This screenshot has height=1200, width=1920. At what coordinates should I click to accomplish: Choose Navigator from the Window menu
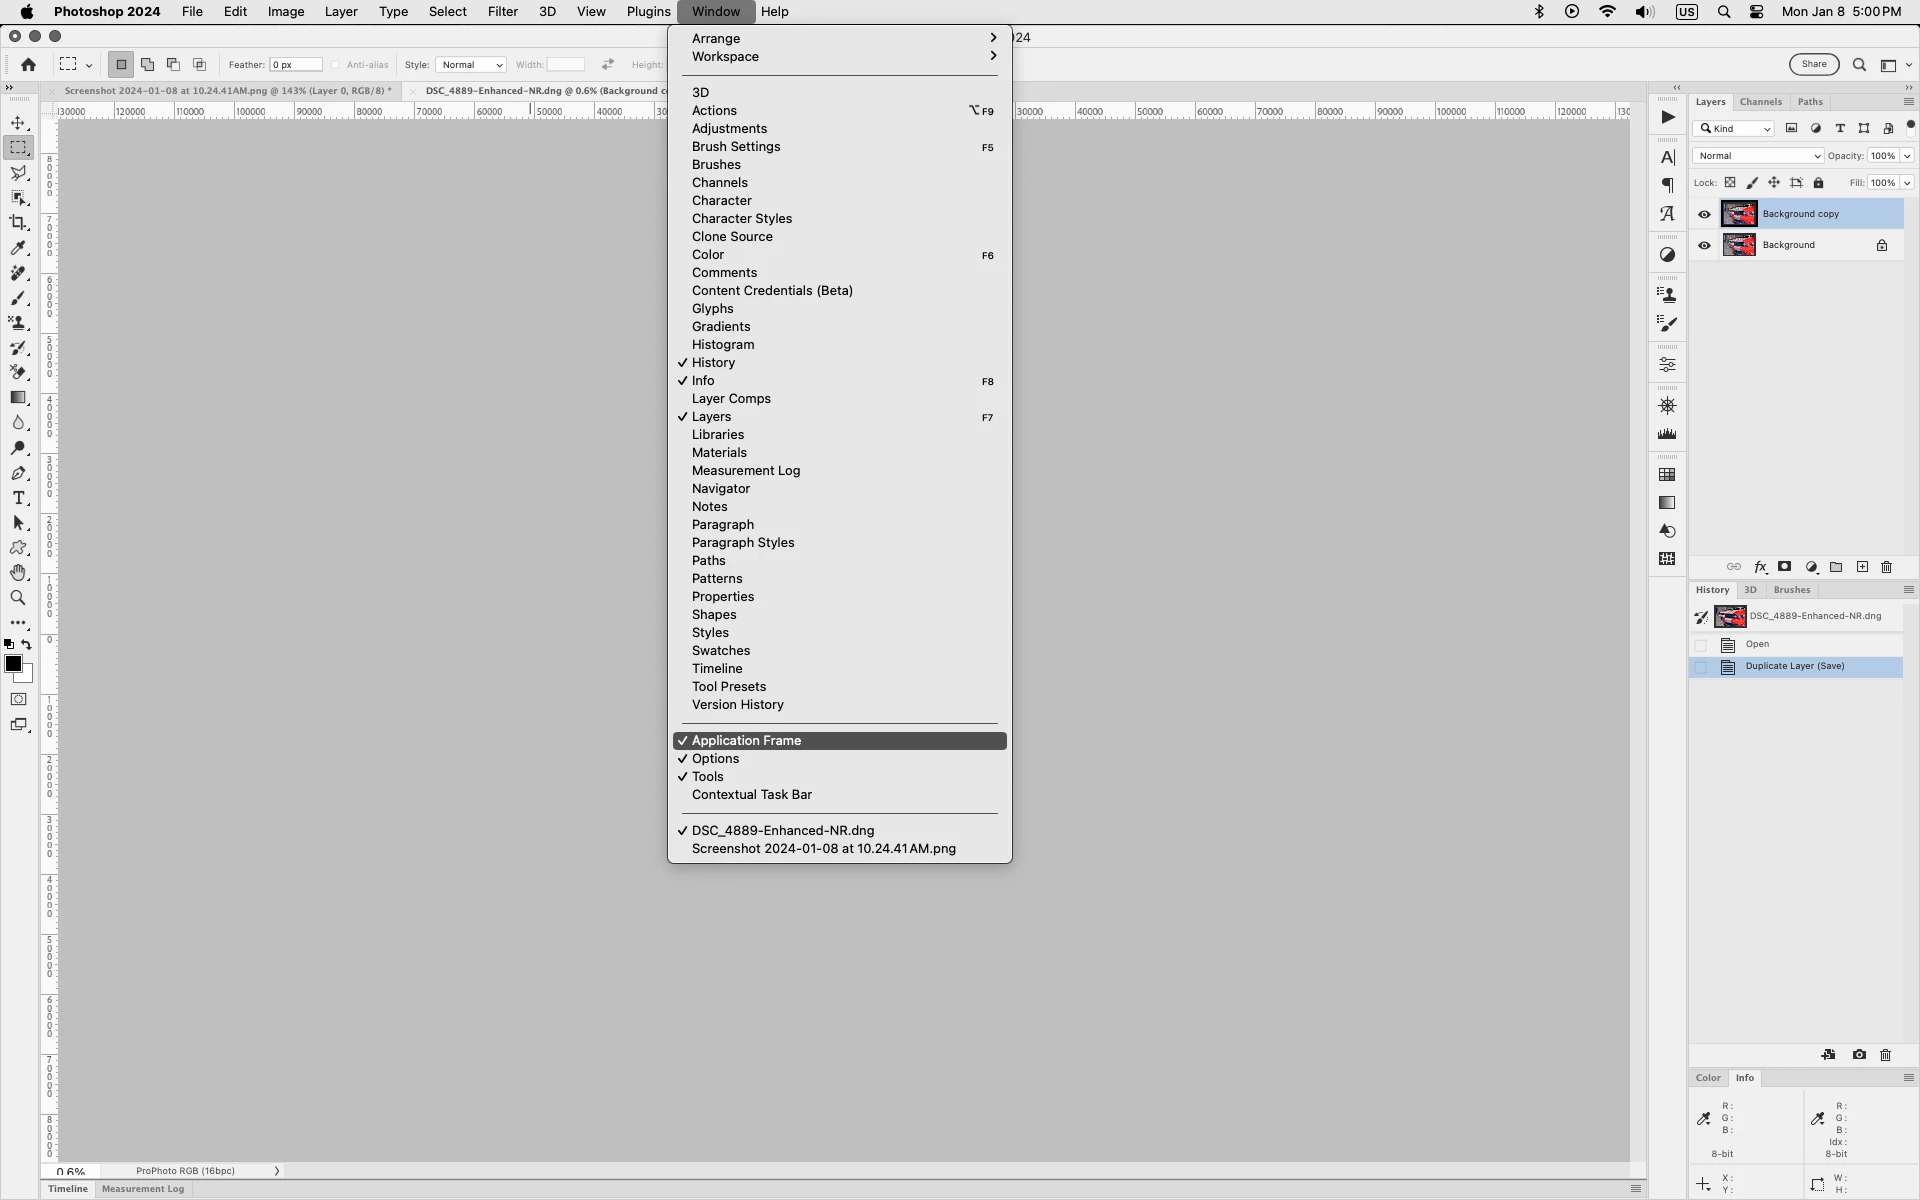tap(720, 489)
